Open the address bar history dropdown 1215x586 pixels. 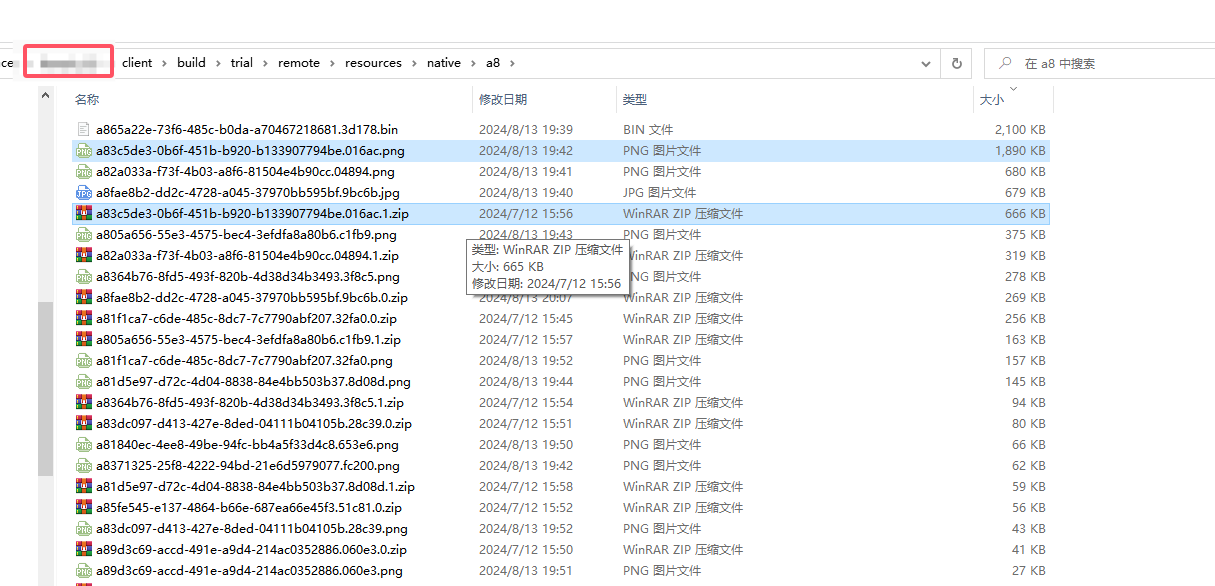coord(925,63)
